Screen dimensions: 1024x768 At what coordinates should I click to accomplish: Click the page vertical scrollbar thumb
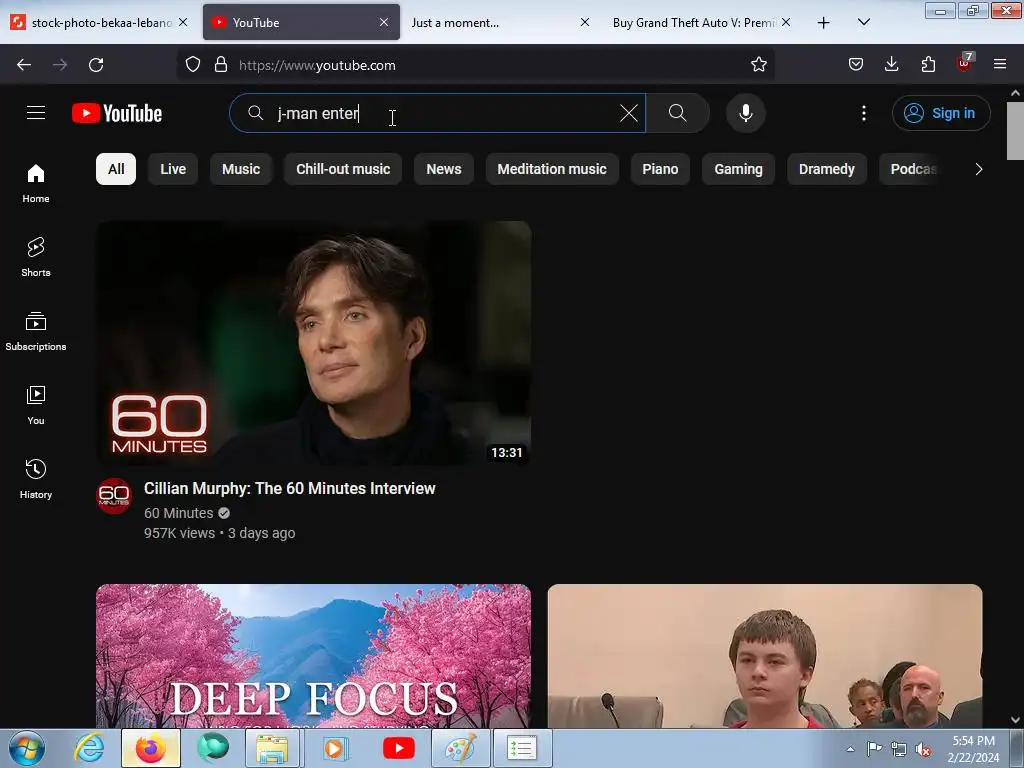1015,131
